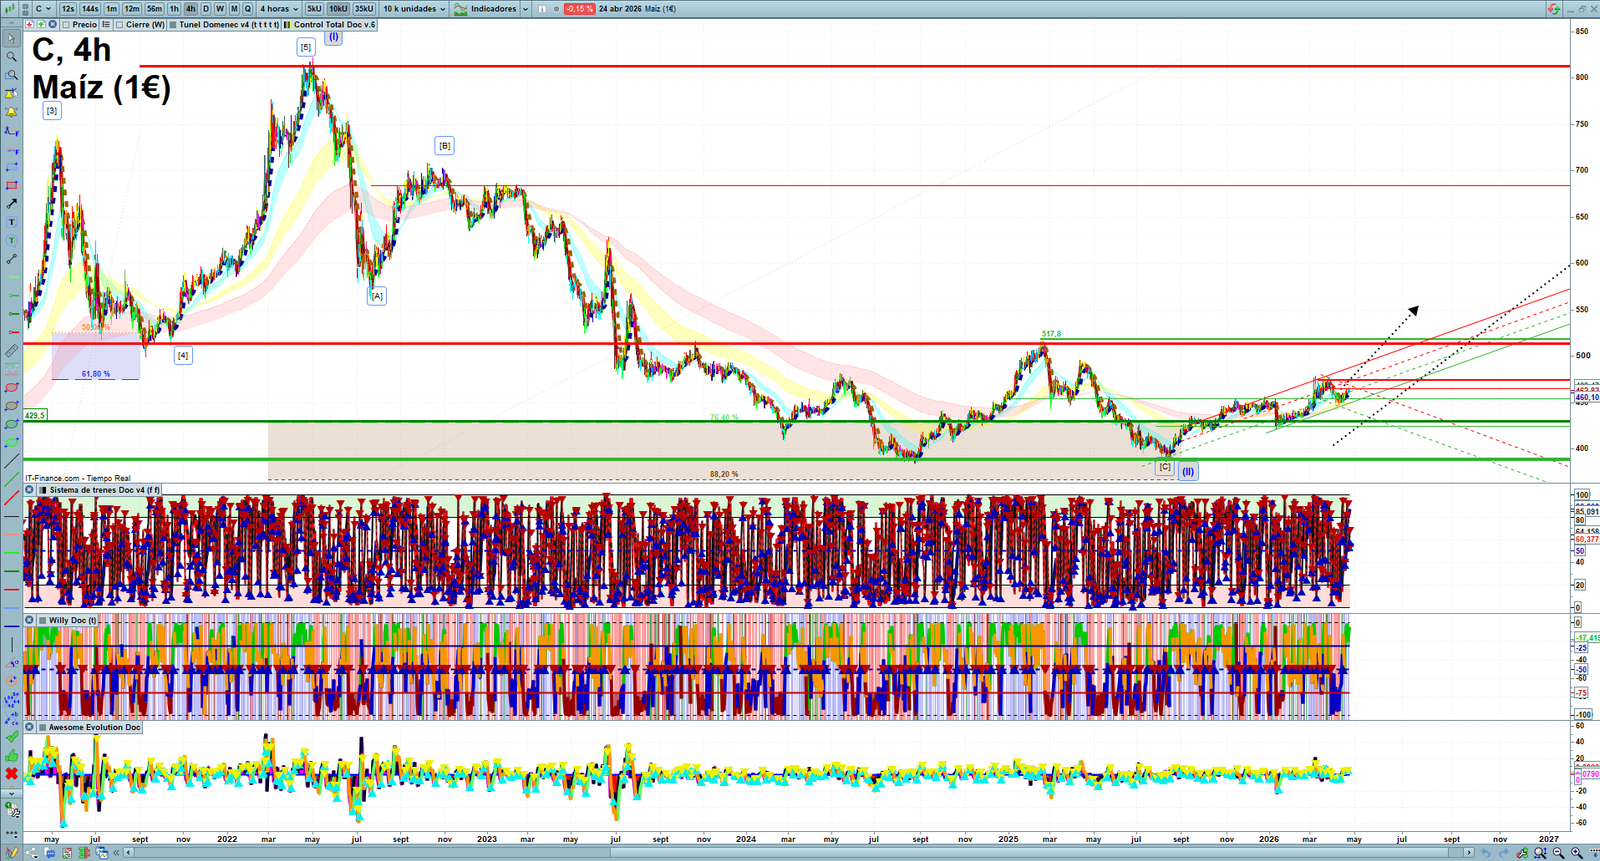Open the 10 k unidades dropdown
The image size is (1600, 861).
414,9
